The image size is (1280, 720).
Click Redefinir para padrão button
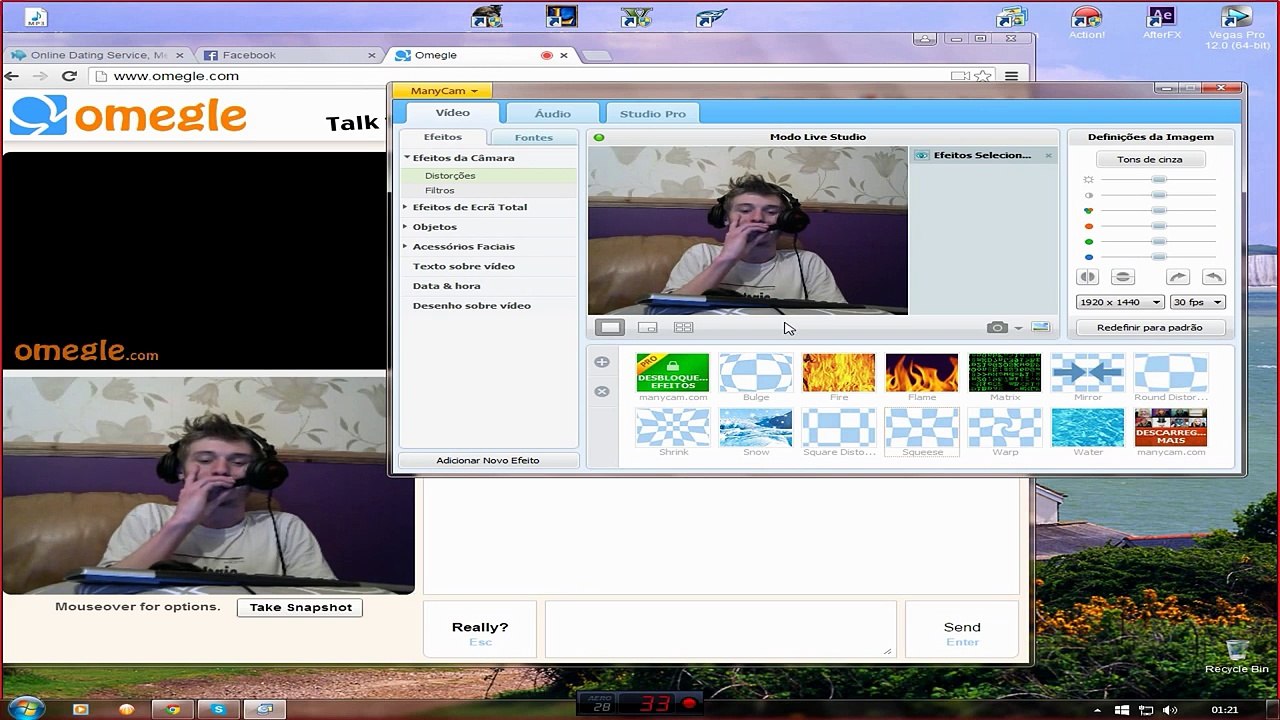[1150, 327]
